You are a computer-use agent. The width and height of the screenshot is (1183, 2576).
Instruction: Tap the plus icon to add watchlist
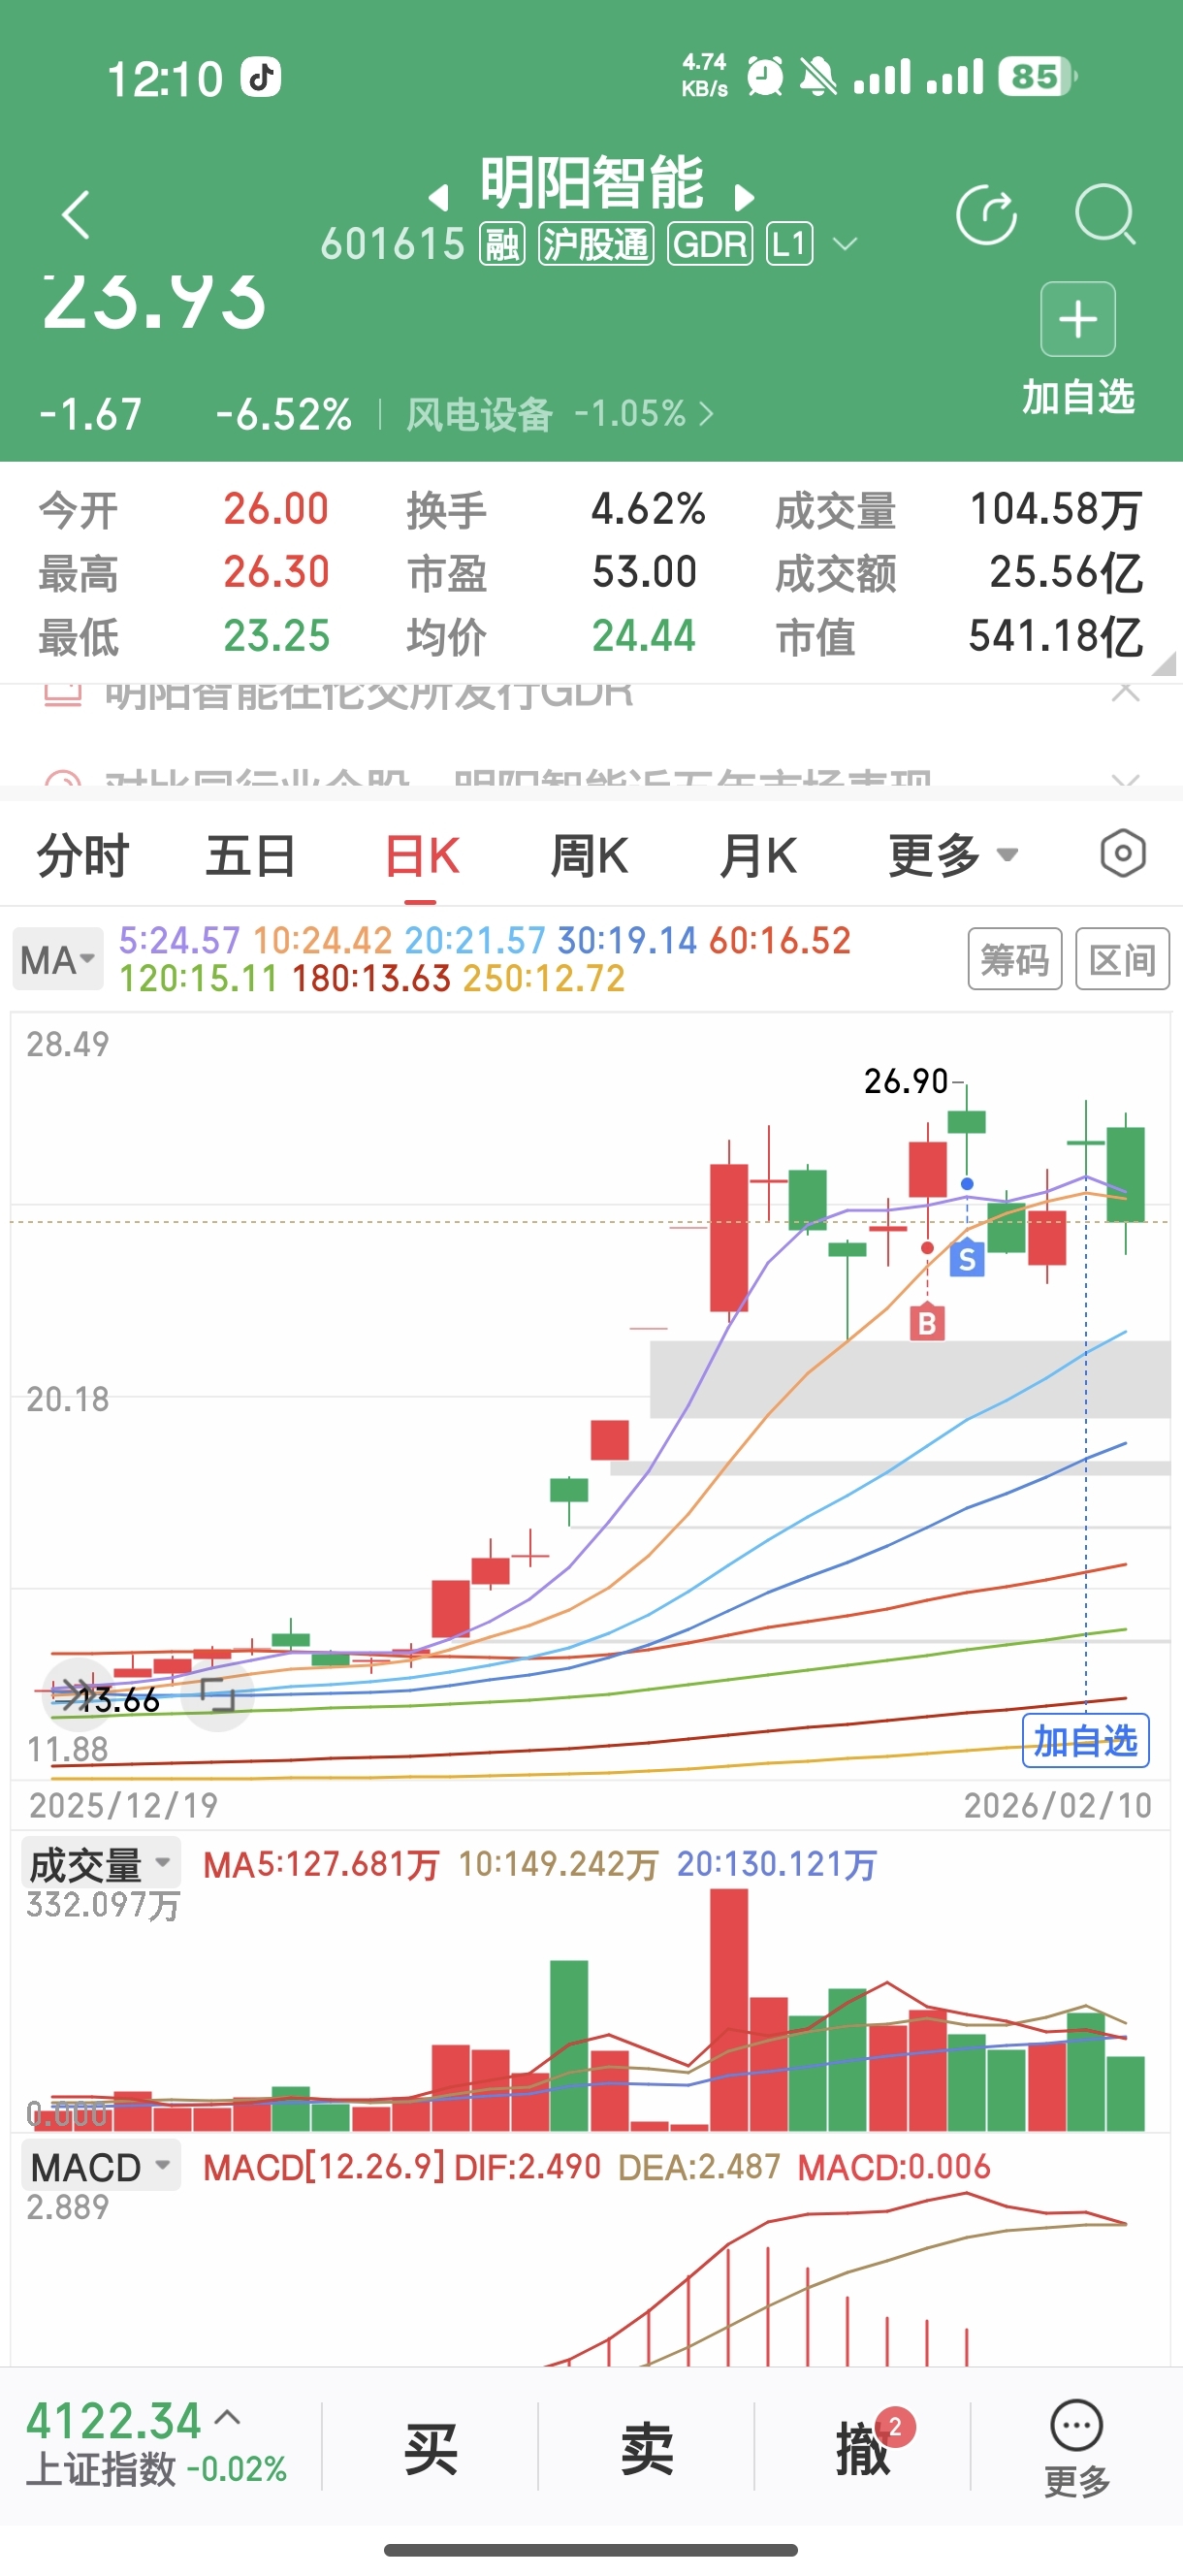1078,319
